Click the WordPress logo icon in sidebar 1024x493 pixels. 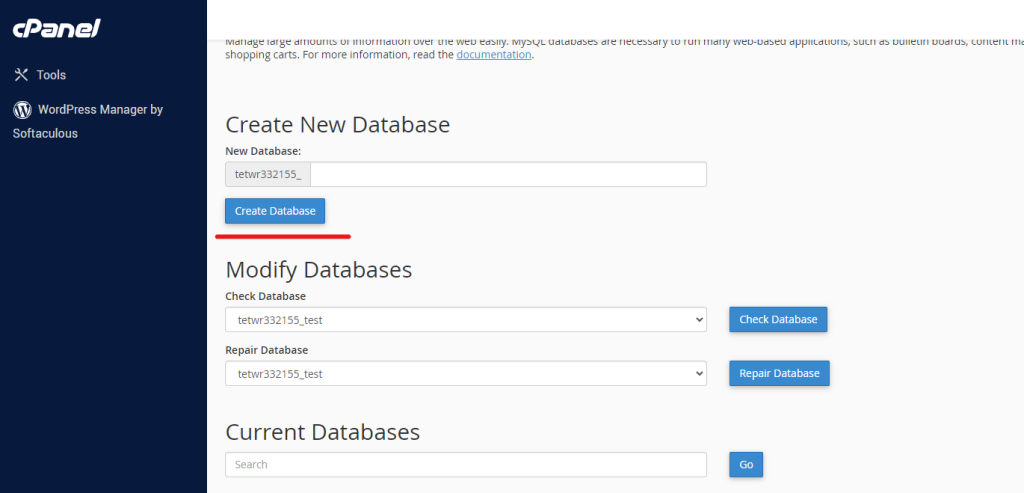coord(21,109)
